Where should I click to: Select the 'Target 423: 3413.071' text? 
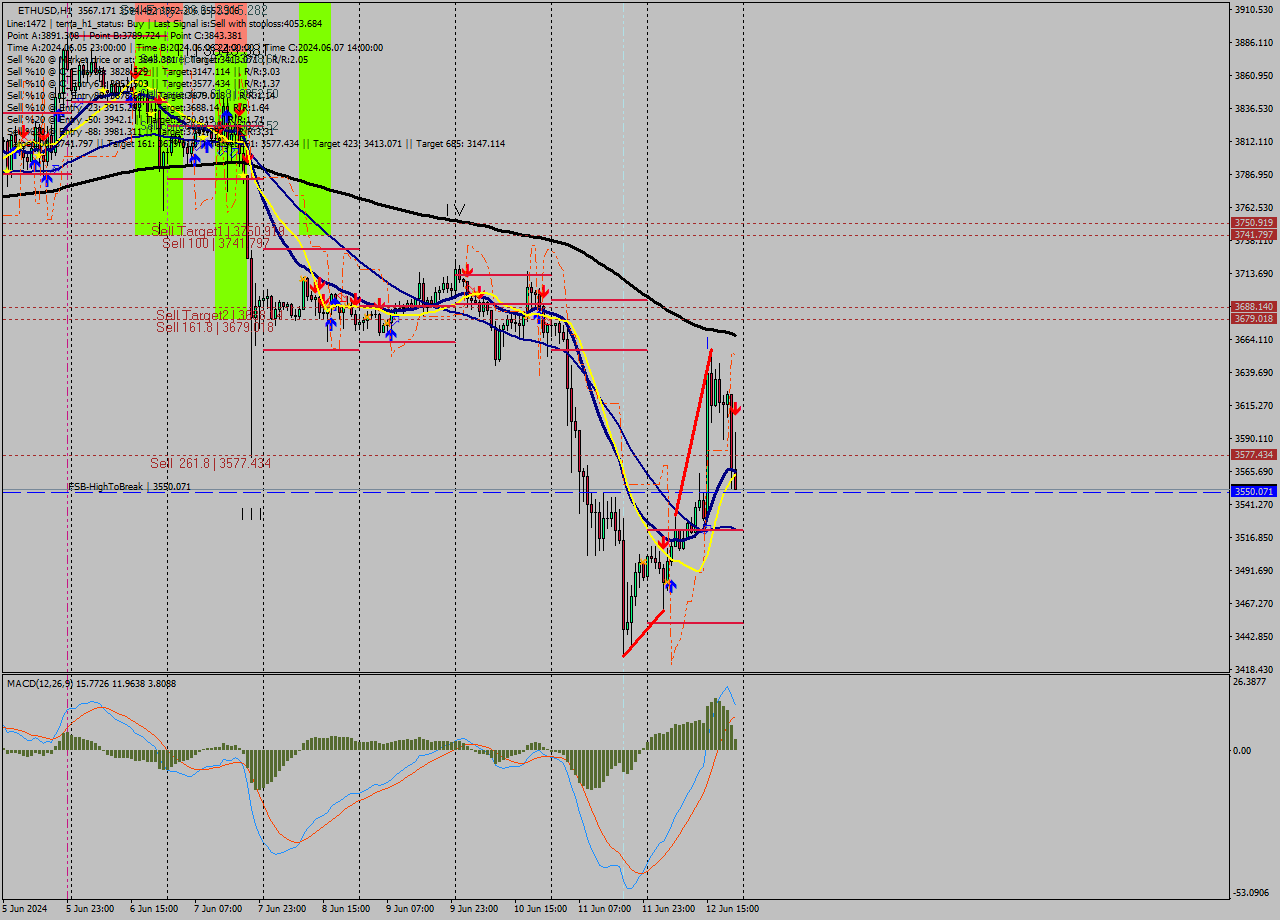[357, 144]
